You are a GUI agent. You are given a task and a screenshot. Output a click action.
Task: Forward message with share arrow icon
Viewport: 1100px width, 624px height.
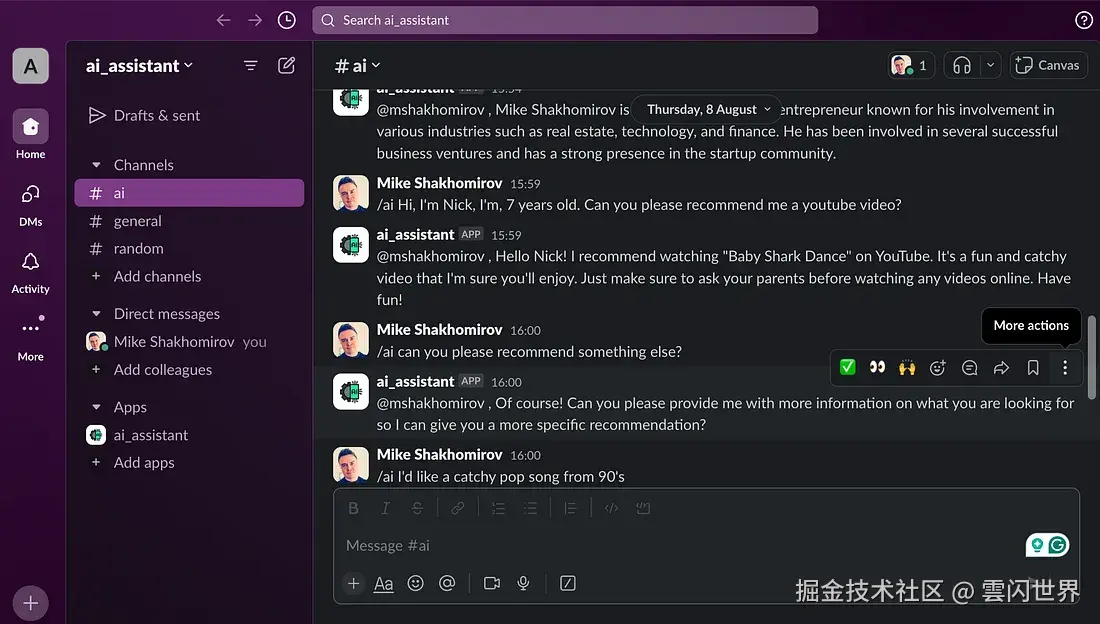point(1001,367)
